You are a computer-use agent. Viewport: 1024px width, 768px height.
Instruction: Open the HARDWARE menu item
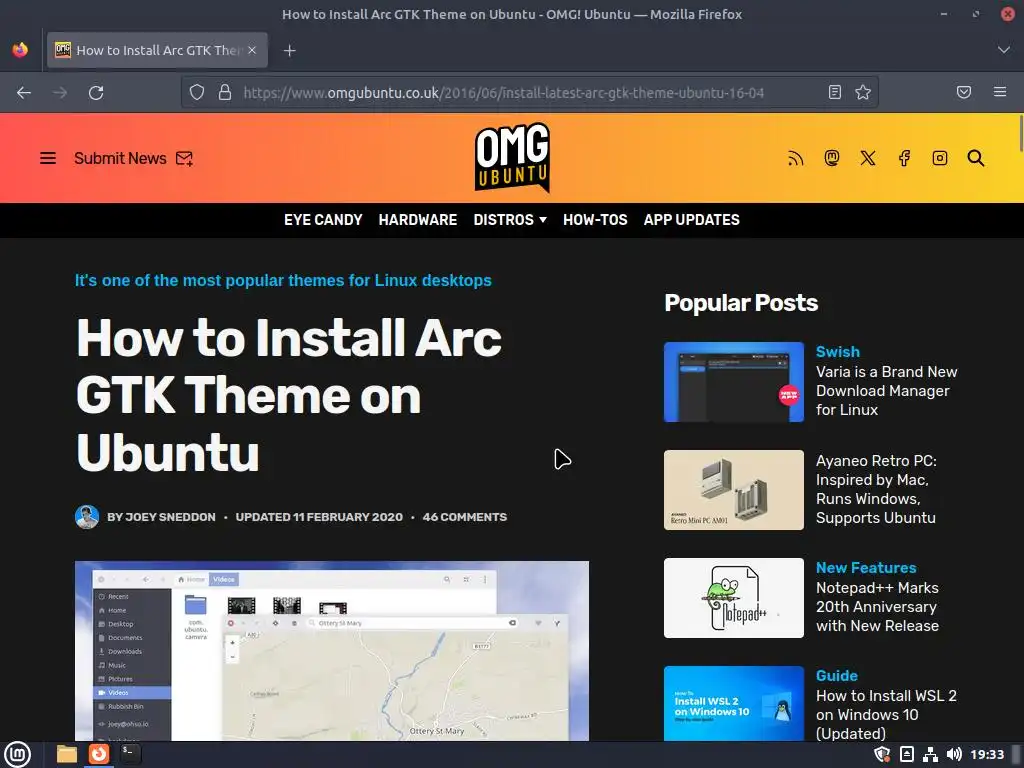(x=418, y=220)
